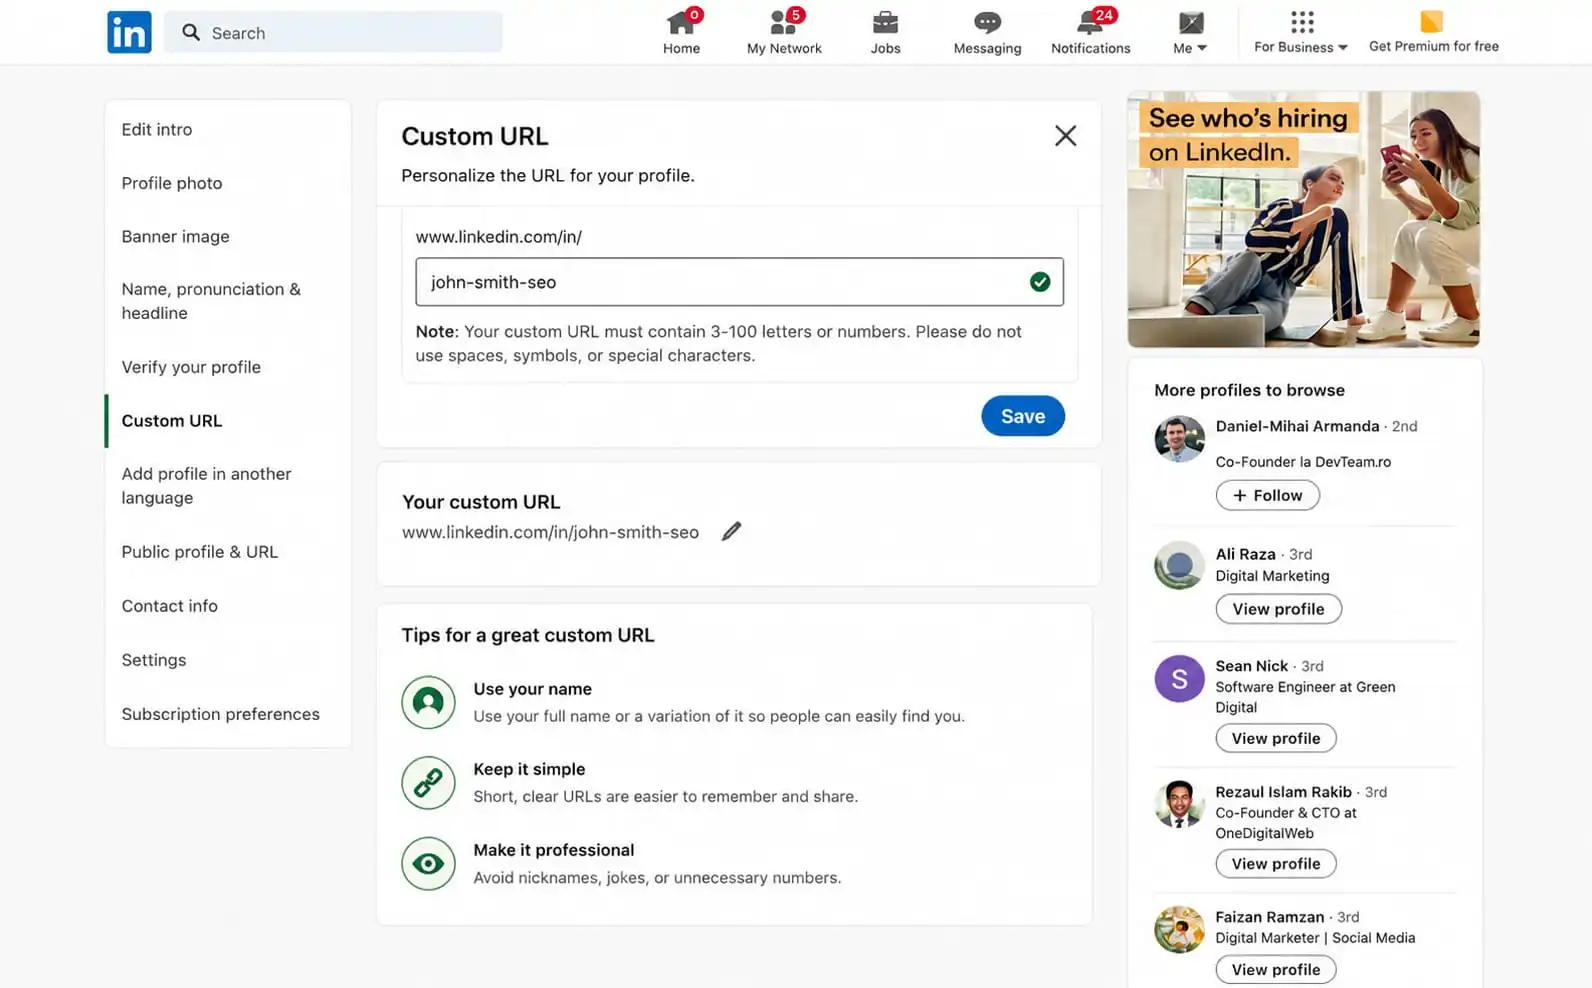
Task: Open Name, pronunciation & headline
Action: [211, 301]
